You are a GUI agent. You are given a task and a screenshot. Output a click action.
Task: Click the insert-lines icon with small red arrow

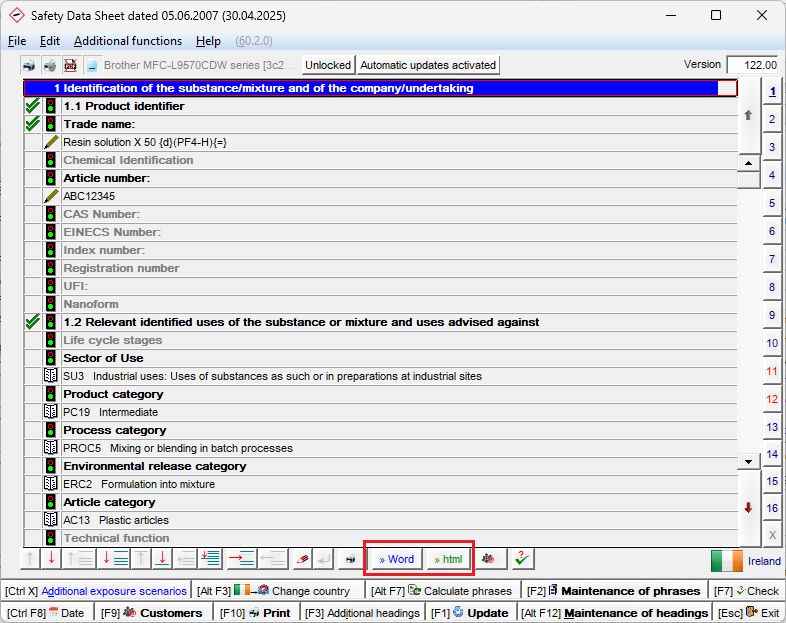pos(211,558)
